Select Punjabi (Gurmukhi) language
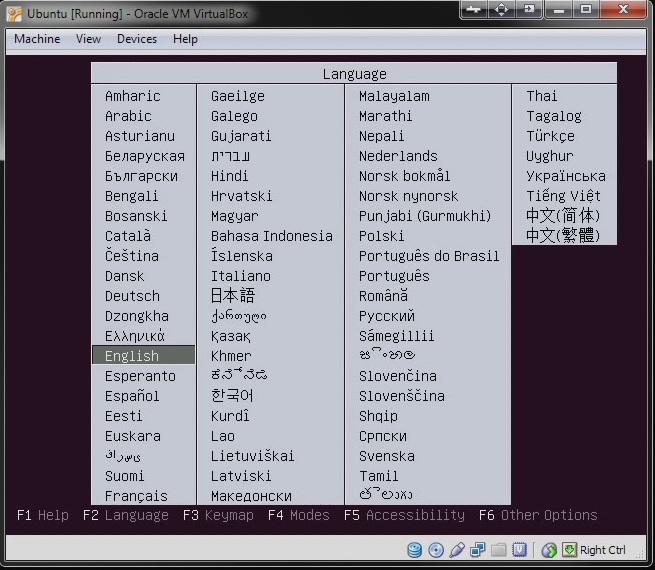655x570 pixels. (425, 216)
